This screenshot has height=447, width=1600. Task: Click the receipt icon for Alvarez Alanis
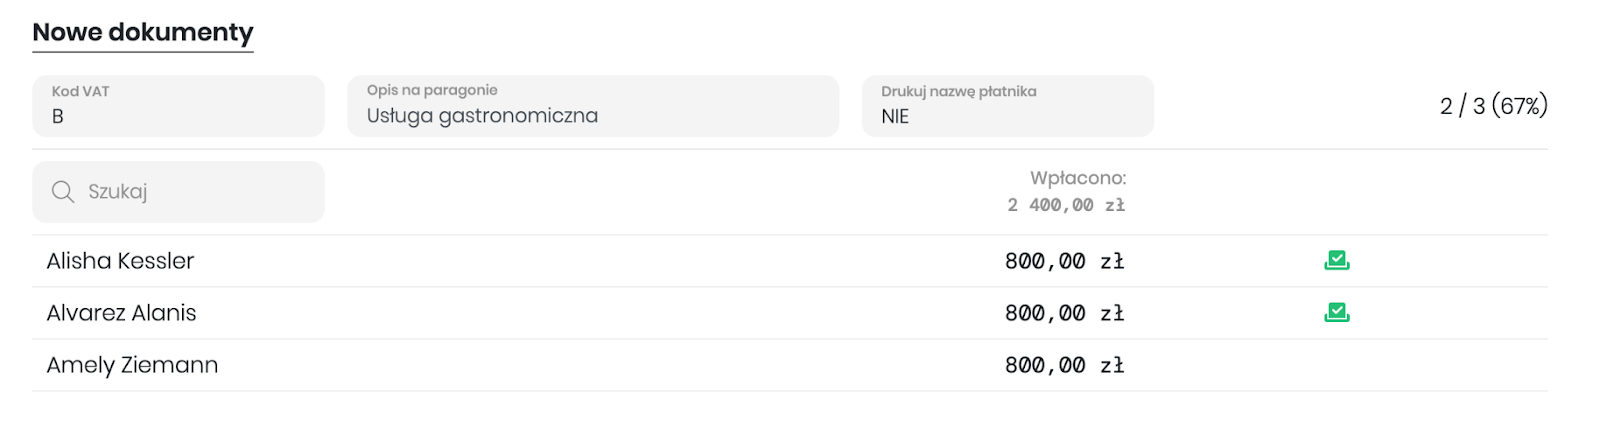1337,313
